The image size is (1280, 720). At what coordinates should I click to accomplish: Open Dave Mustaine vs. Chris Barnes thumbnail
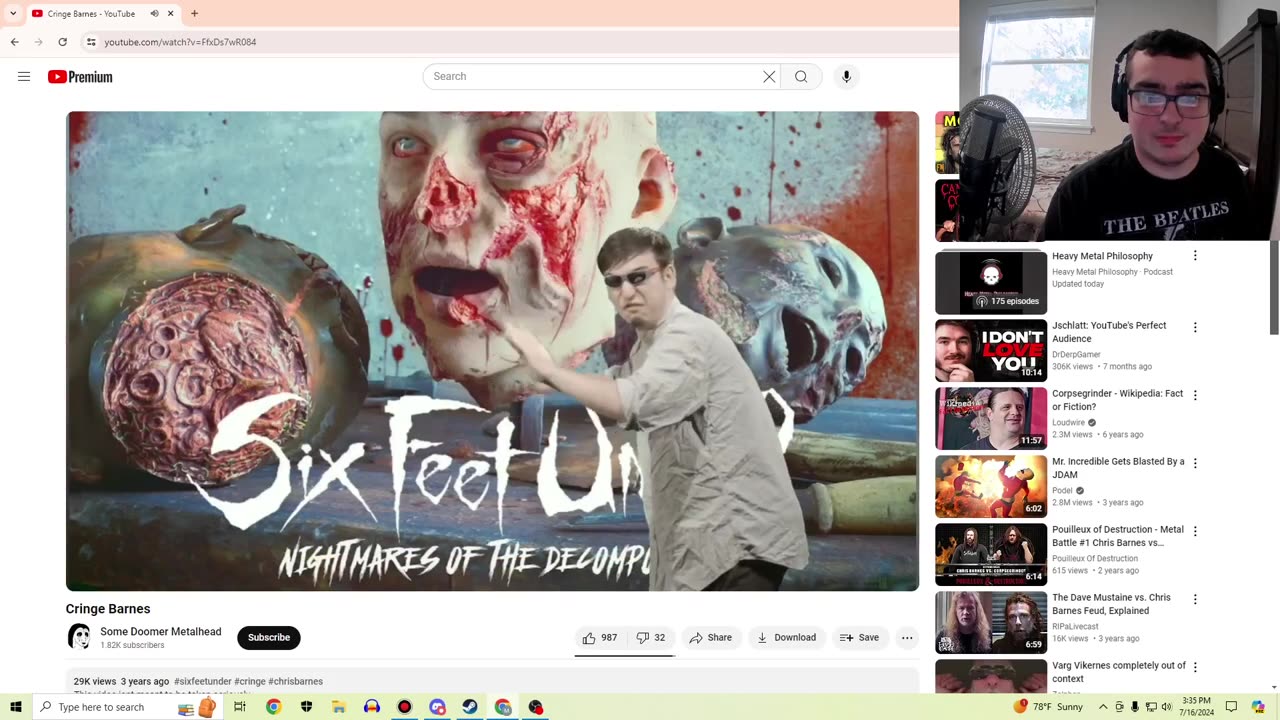click(991, 623)
